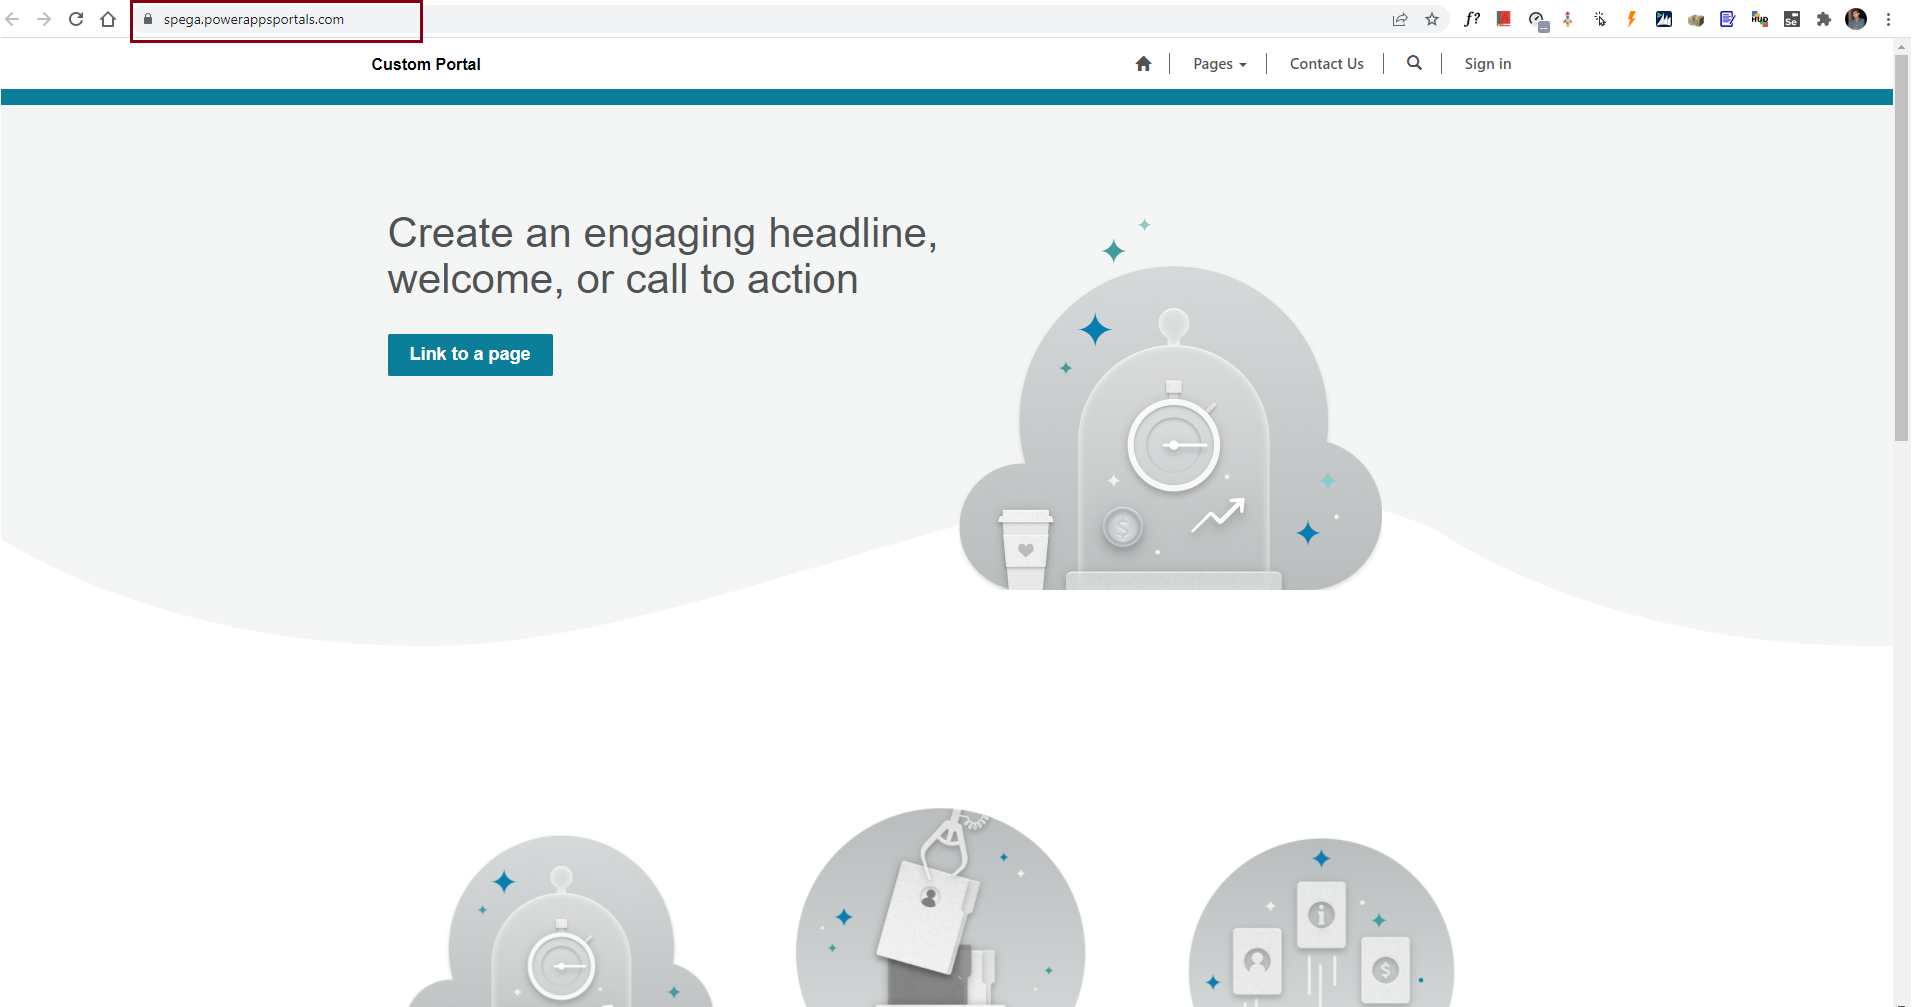The width and height of the screenshot is (1916, 1007).
Task: Click the browser home button
Action: (x=108, y=19)
